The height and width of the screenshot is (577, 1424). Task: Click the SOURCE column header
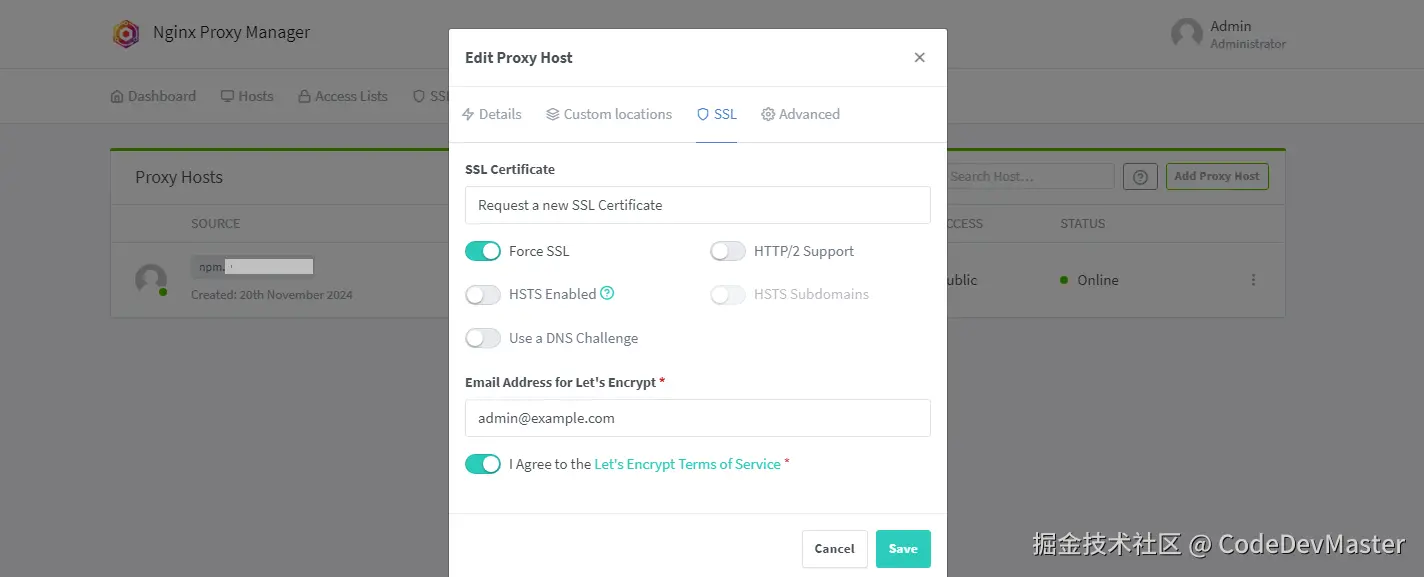pyautogui.click(x=216, y=224)
